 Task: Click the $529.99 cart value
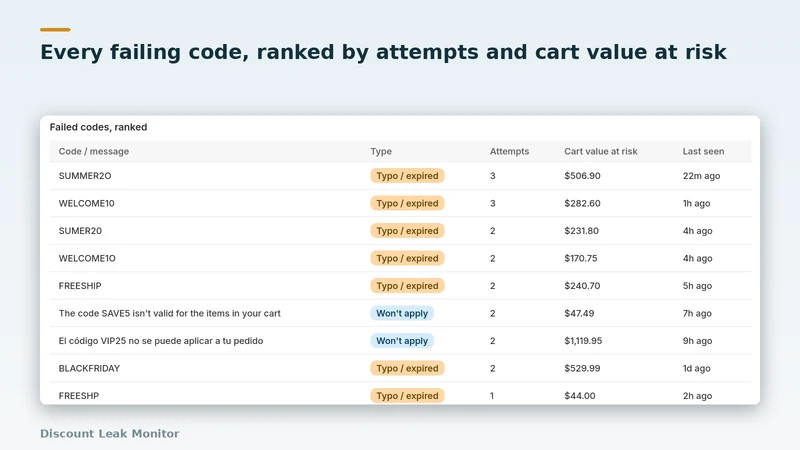tap(582, 368)
